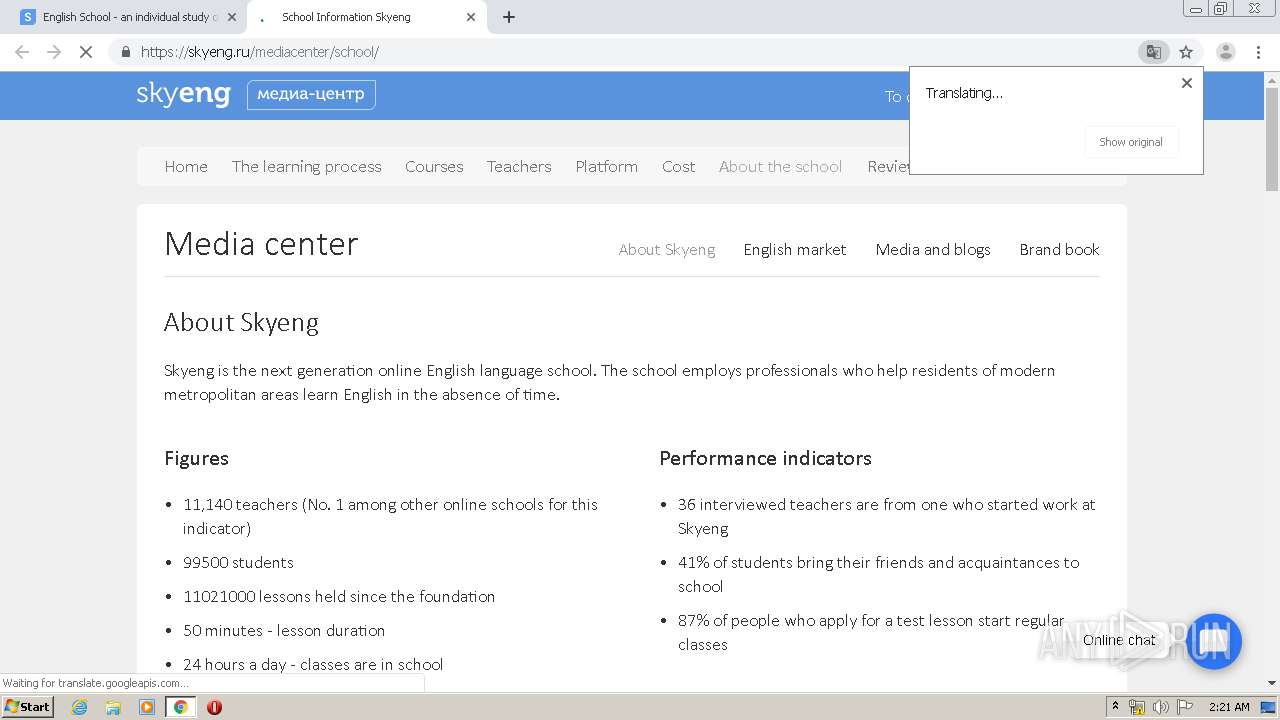Open the Courses menu item

pyautogui.click(x=434, y=167)
